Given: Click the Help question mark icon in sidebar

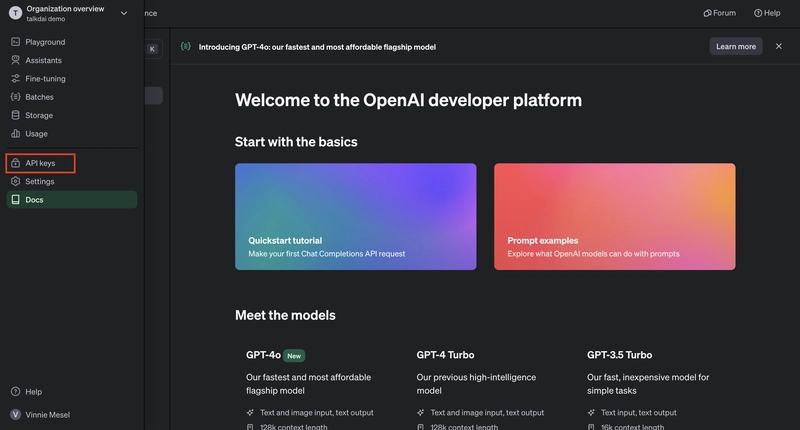Looking at the screenshot, I should pyautogui.click(x=15, y=392).
